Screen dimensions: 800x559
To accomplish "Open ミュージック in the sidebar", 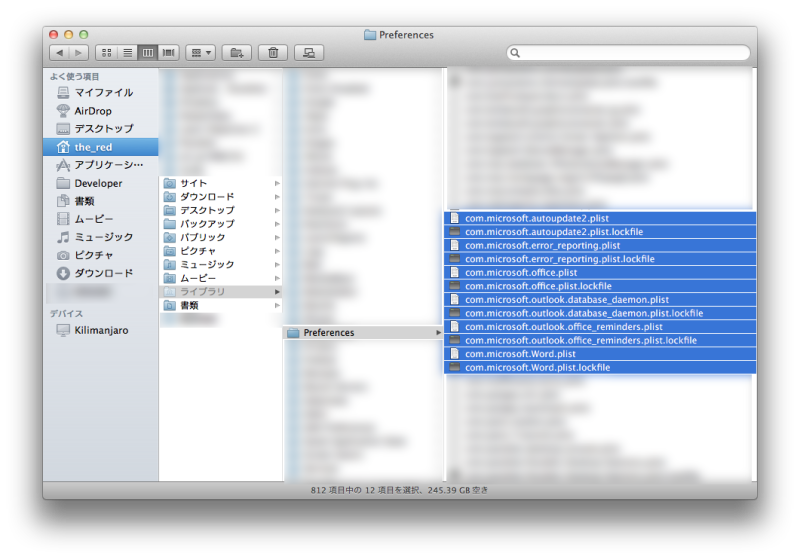I will pos(101,237).
